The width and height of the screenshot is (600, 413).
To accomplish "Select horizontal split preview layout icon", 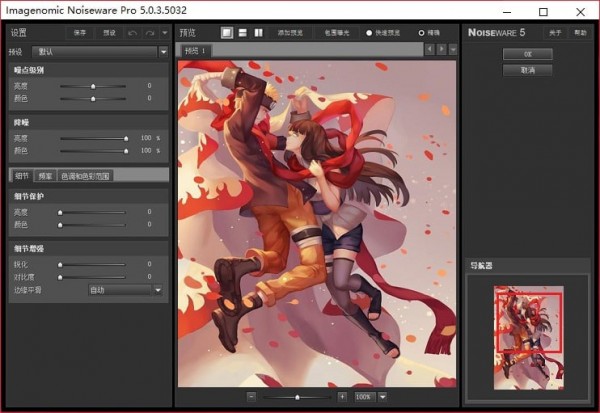I will click(x=242, y=33).
